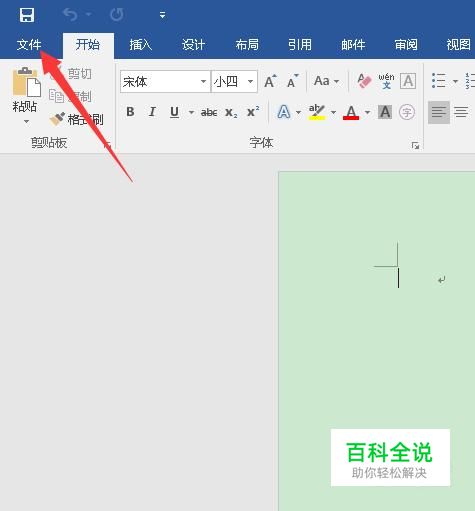The image size is (475, 511).
Task: Click the Character Border icon
Action: (x=408, y=81)
